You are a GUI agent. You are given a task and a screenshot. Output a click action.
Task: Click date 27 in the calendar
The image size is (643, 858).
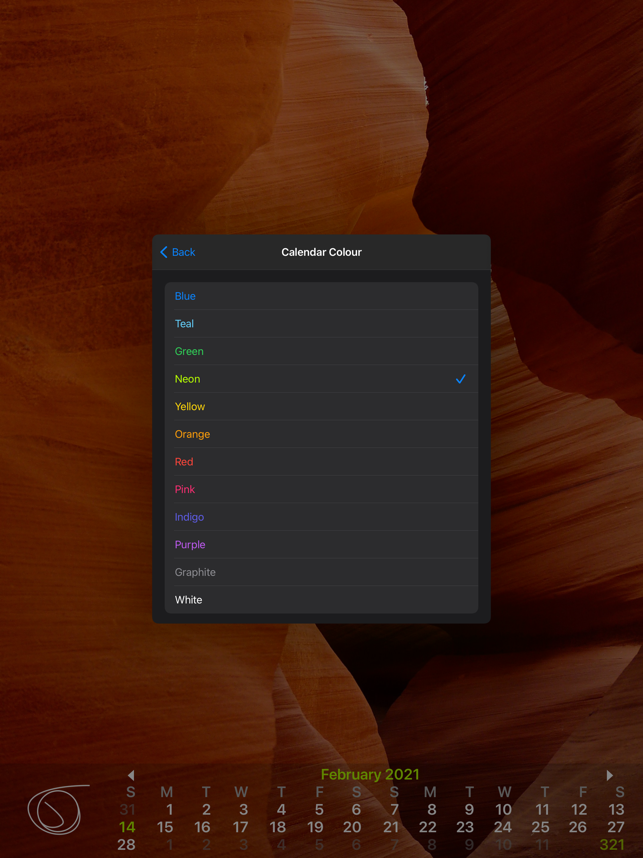tap(616, 827)
